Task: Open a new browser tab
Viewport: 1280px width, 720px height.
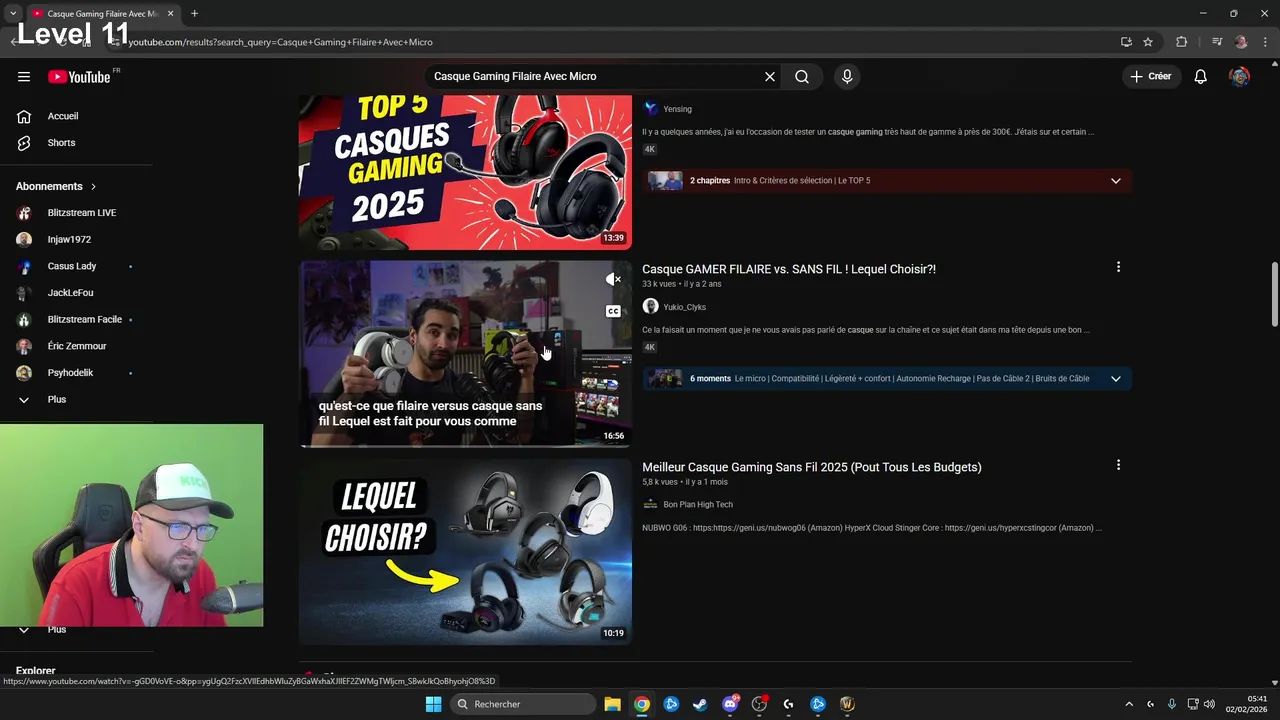Action: click(194, 14)
